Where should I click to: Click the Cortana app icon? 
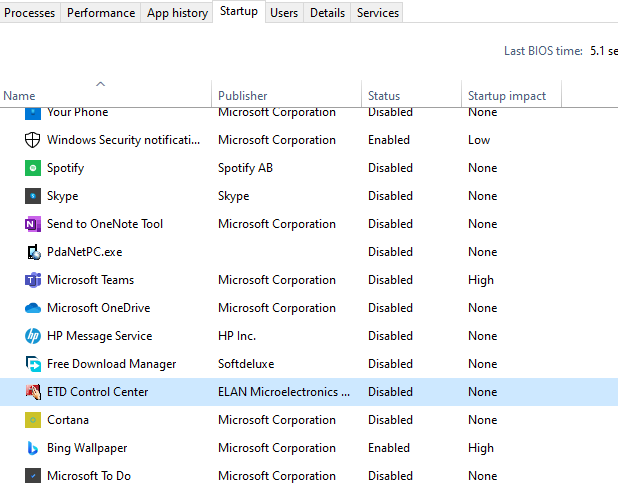click(33, 420)
